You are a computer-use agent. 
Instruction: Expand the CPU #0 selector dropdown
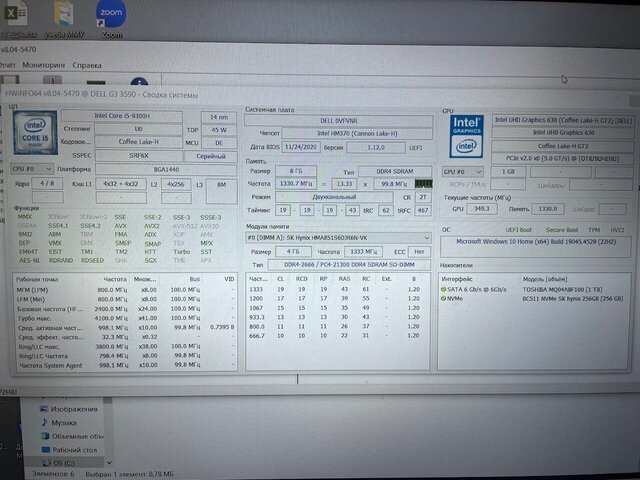(33, 170)
